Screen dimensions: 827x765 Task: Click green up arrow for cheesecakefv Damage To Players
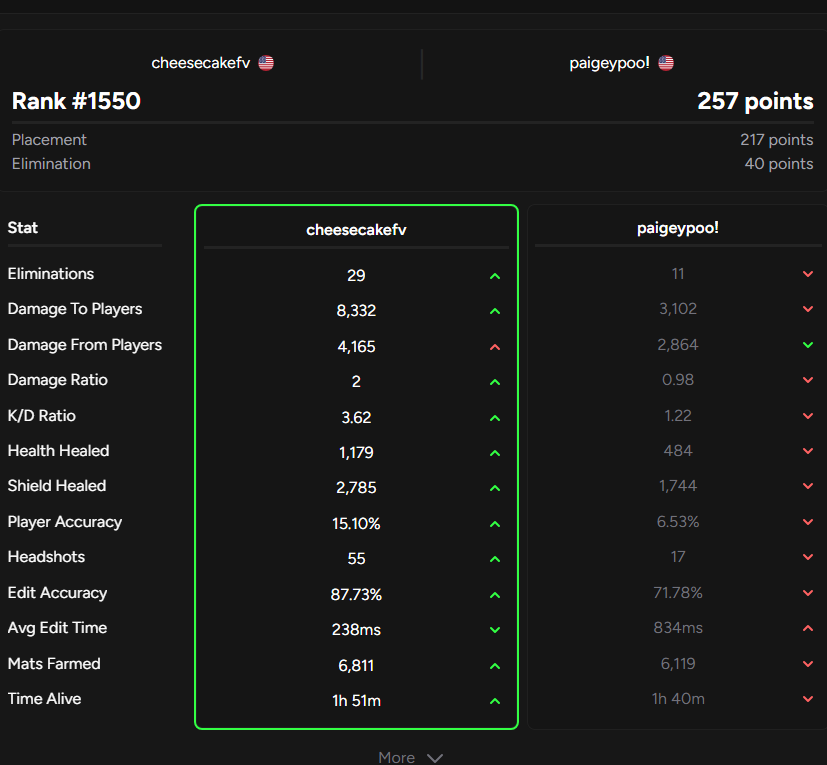[495, 311]
